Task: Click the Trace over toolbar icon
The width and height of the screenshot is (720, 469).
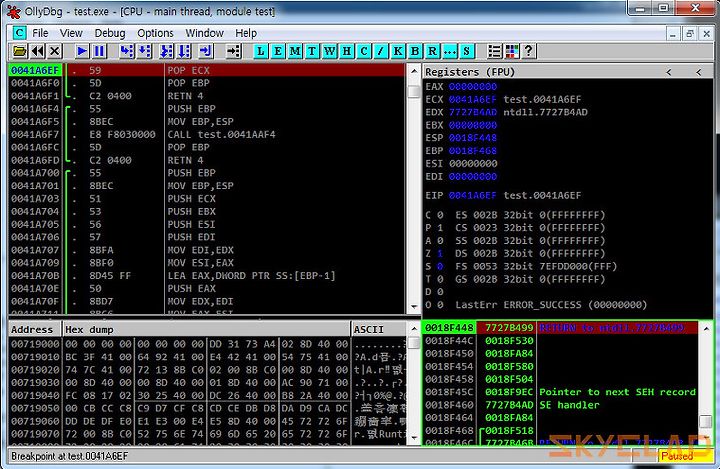Action: coord(184,51)
